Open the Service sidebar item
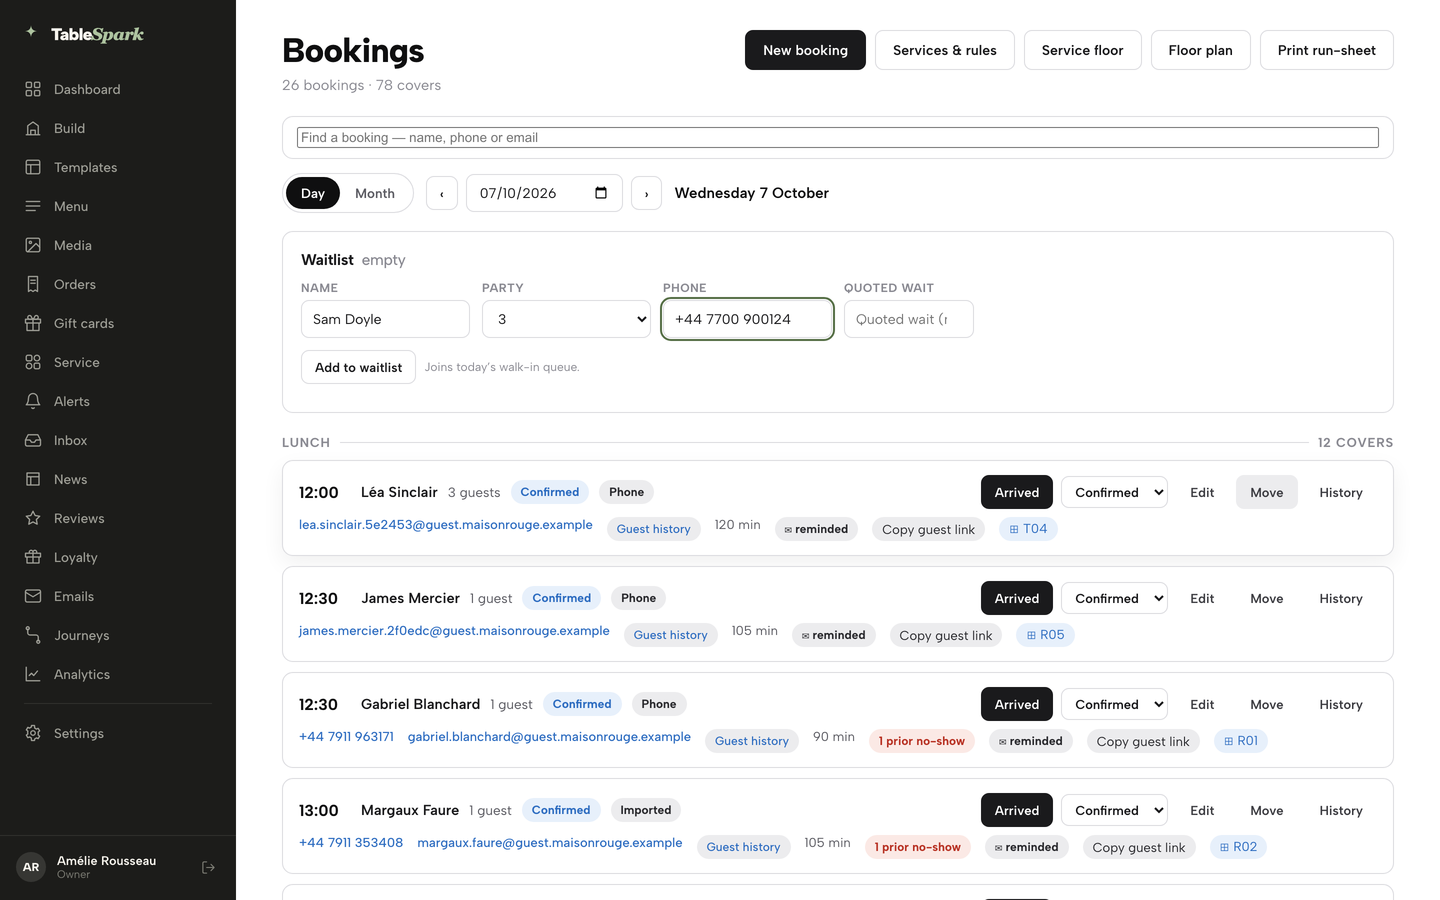 pyautogui.click(x=118, y=362)
